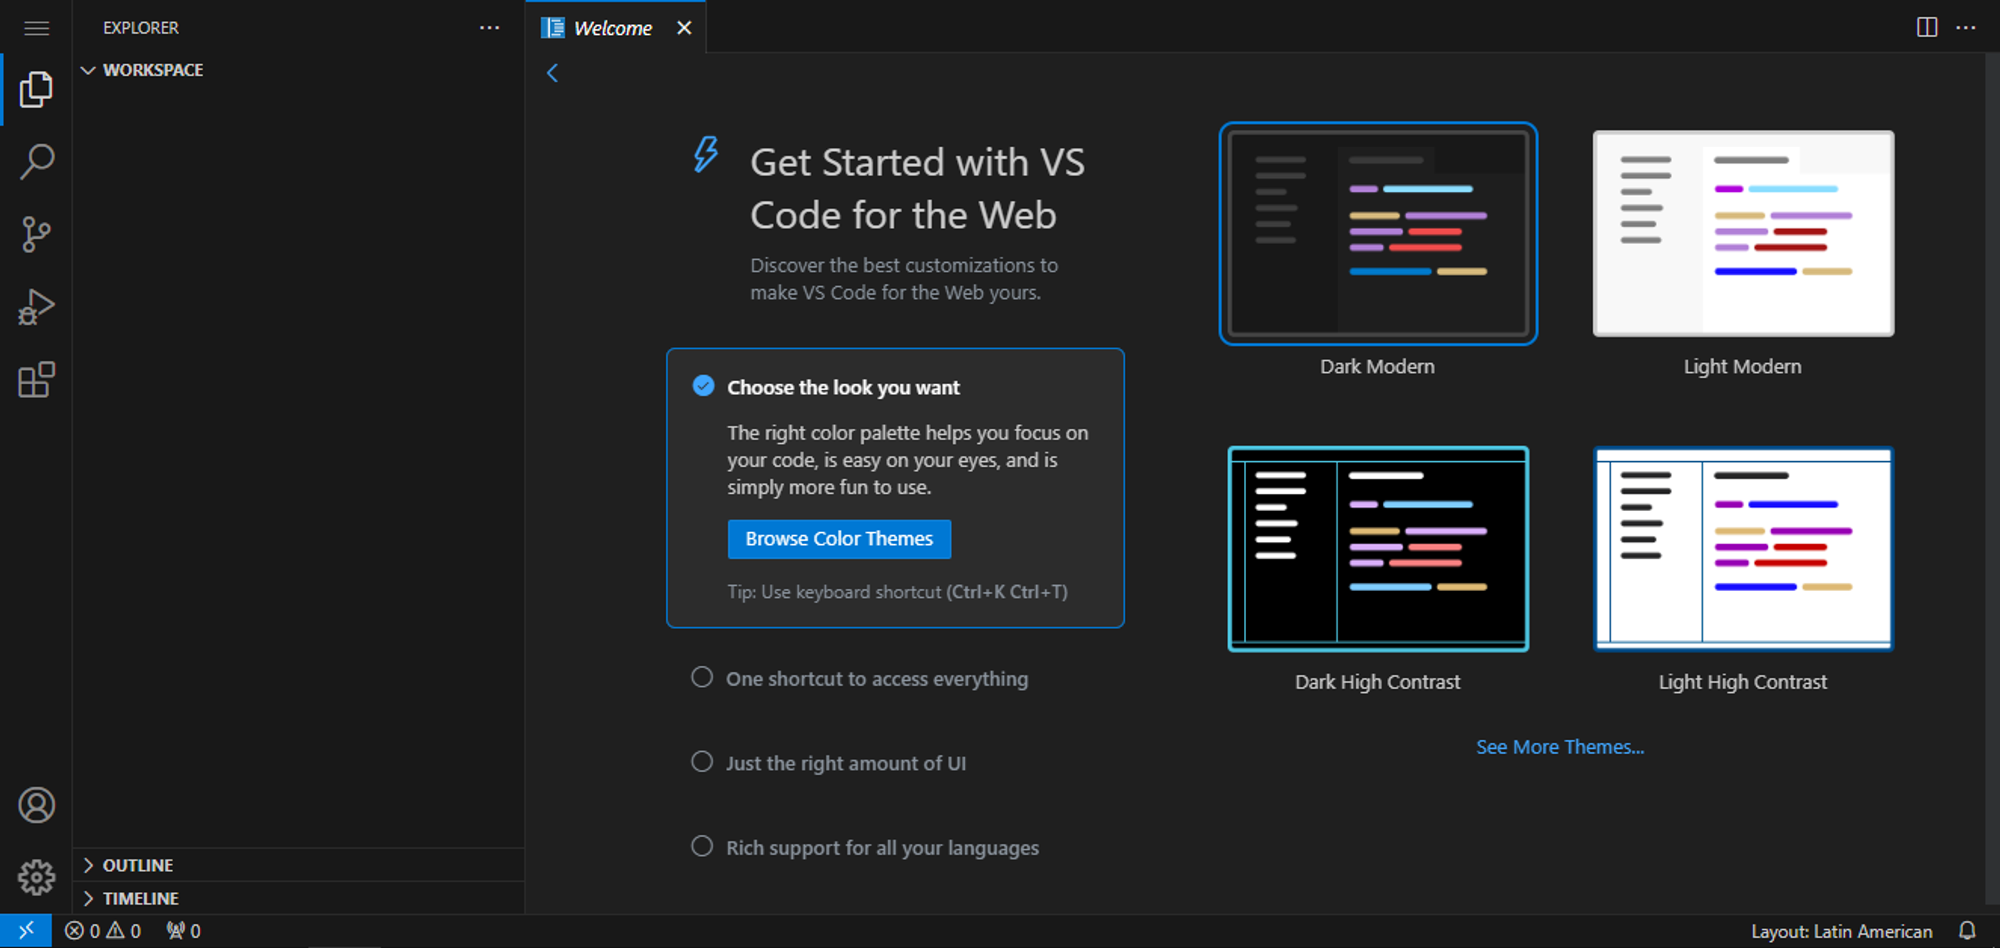
Task: Open the Source Control view
Action: click(x=36, y=235)
